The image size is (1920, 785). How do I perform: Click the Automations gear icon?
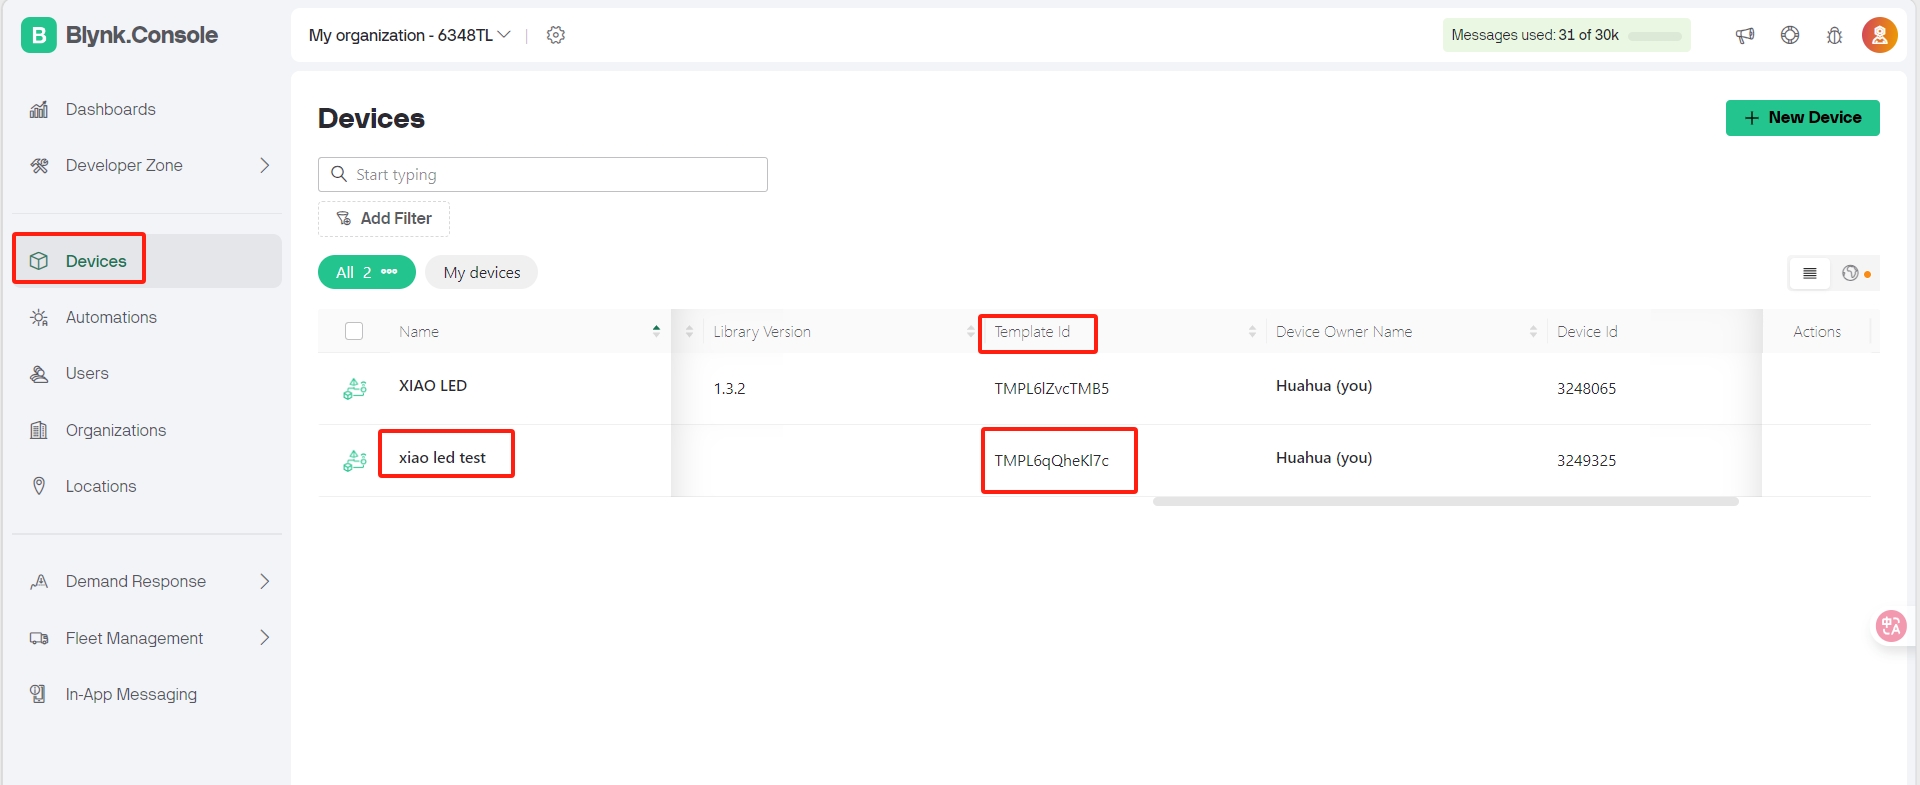39,317
